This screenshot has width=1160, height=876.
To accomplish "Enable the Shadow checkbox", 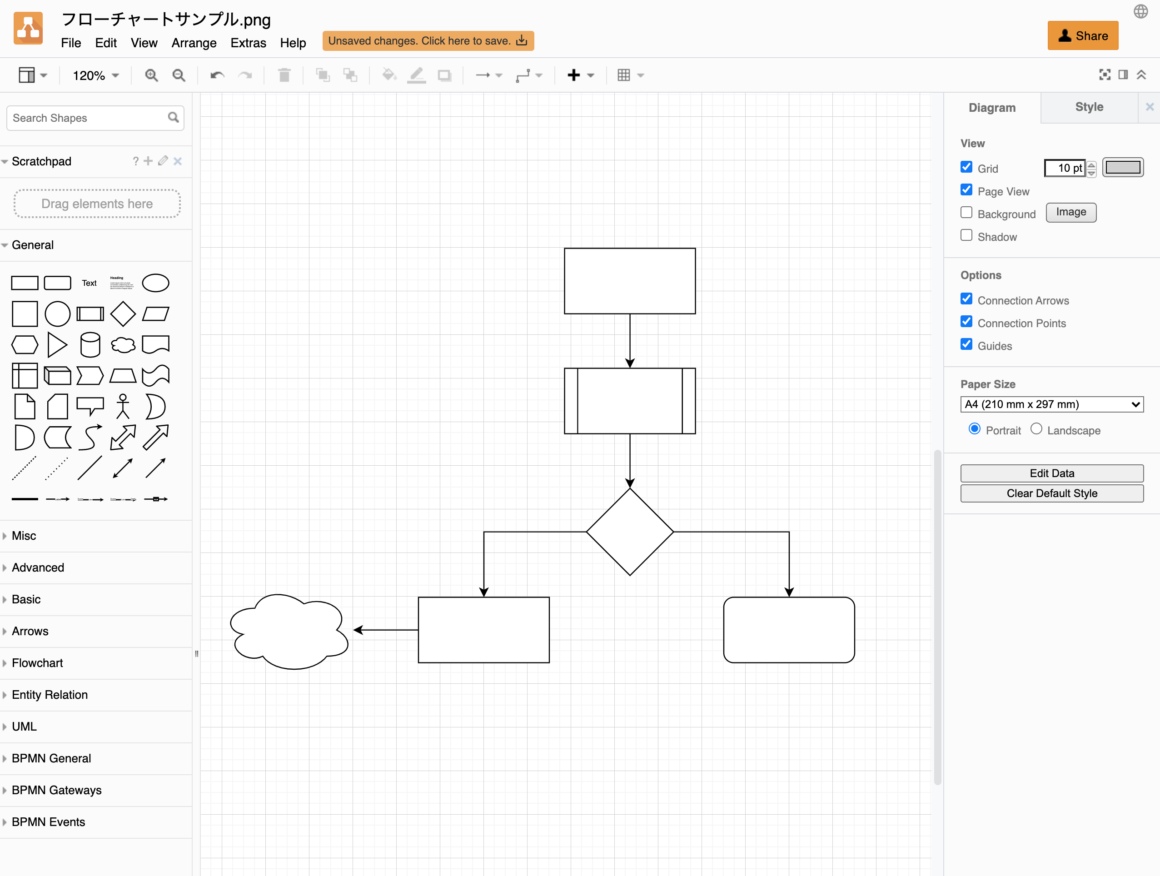I will pos(966,236).
